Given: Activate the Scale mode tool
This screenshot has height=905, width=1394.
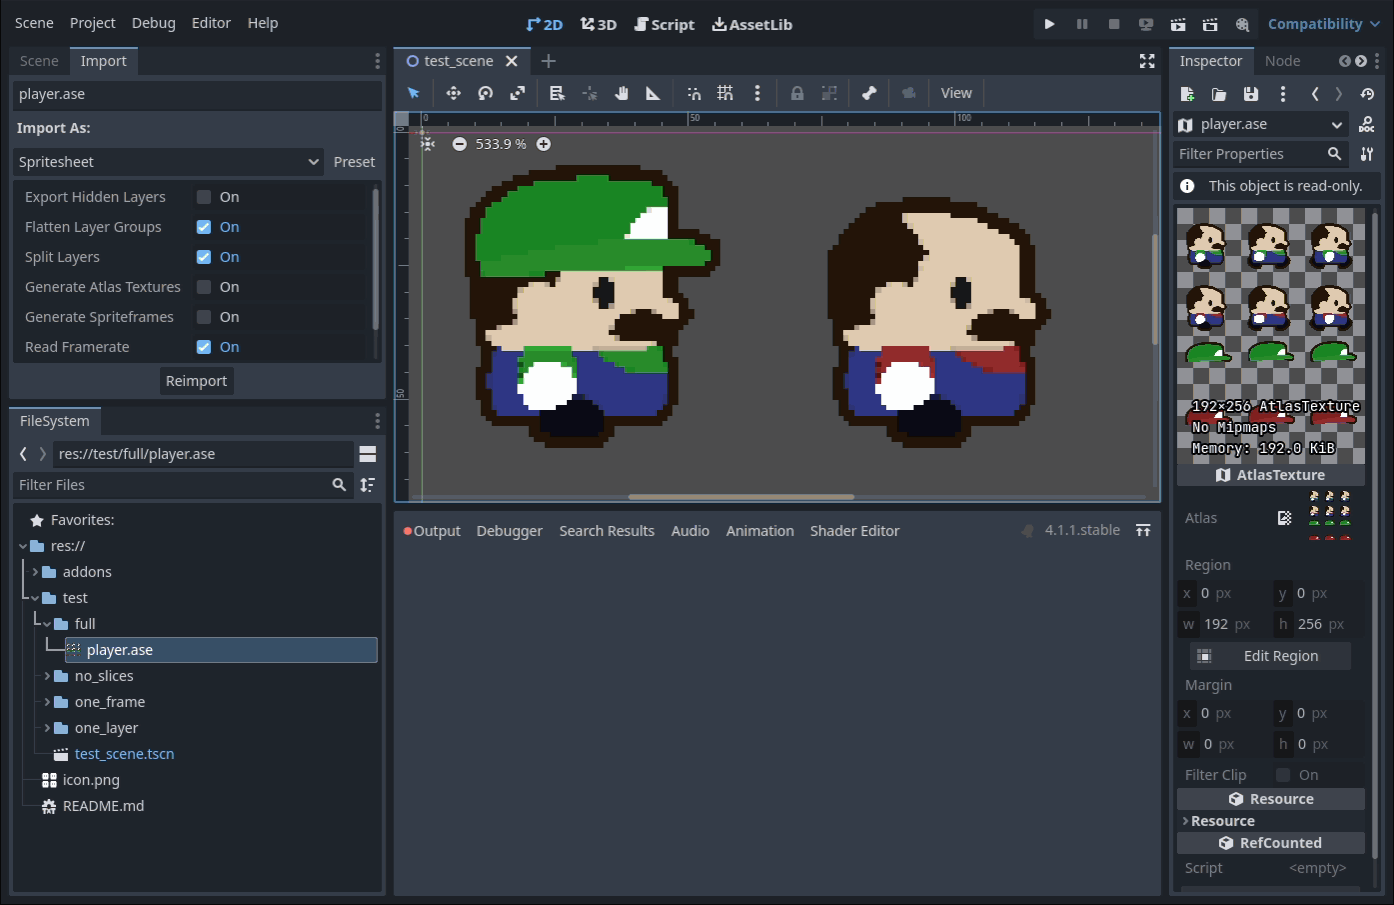Looking at the screenshot, I should click(517, 93).
